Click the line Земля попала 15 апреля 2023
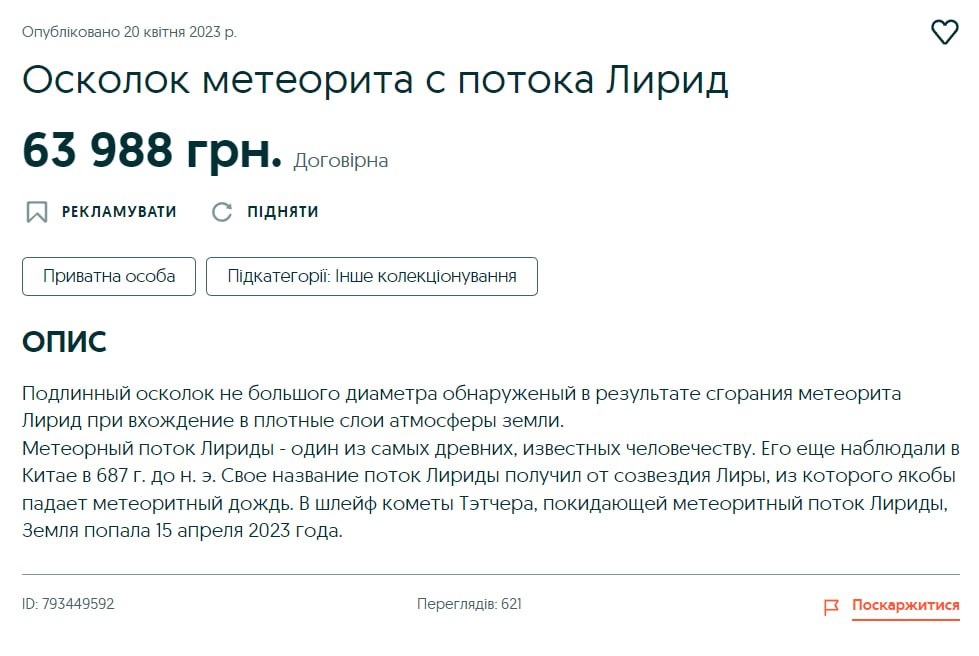The height and width of the screenshot is (656, 979). (182, 531)
